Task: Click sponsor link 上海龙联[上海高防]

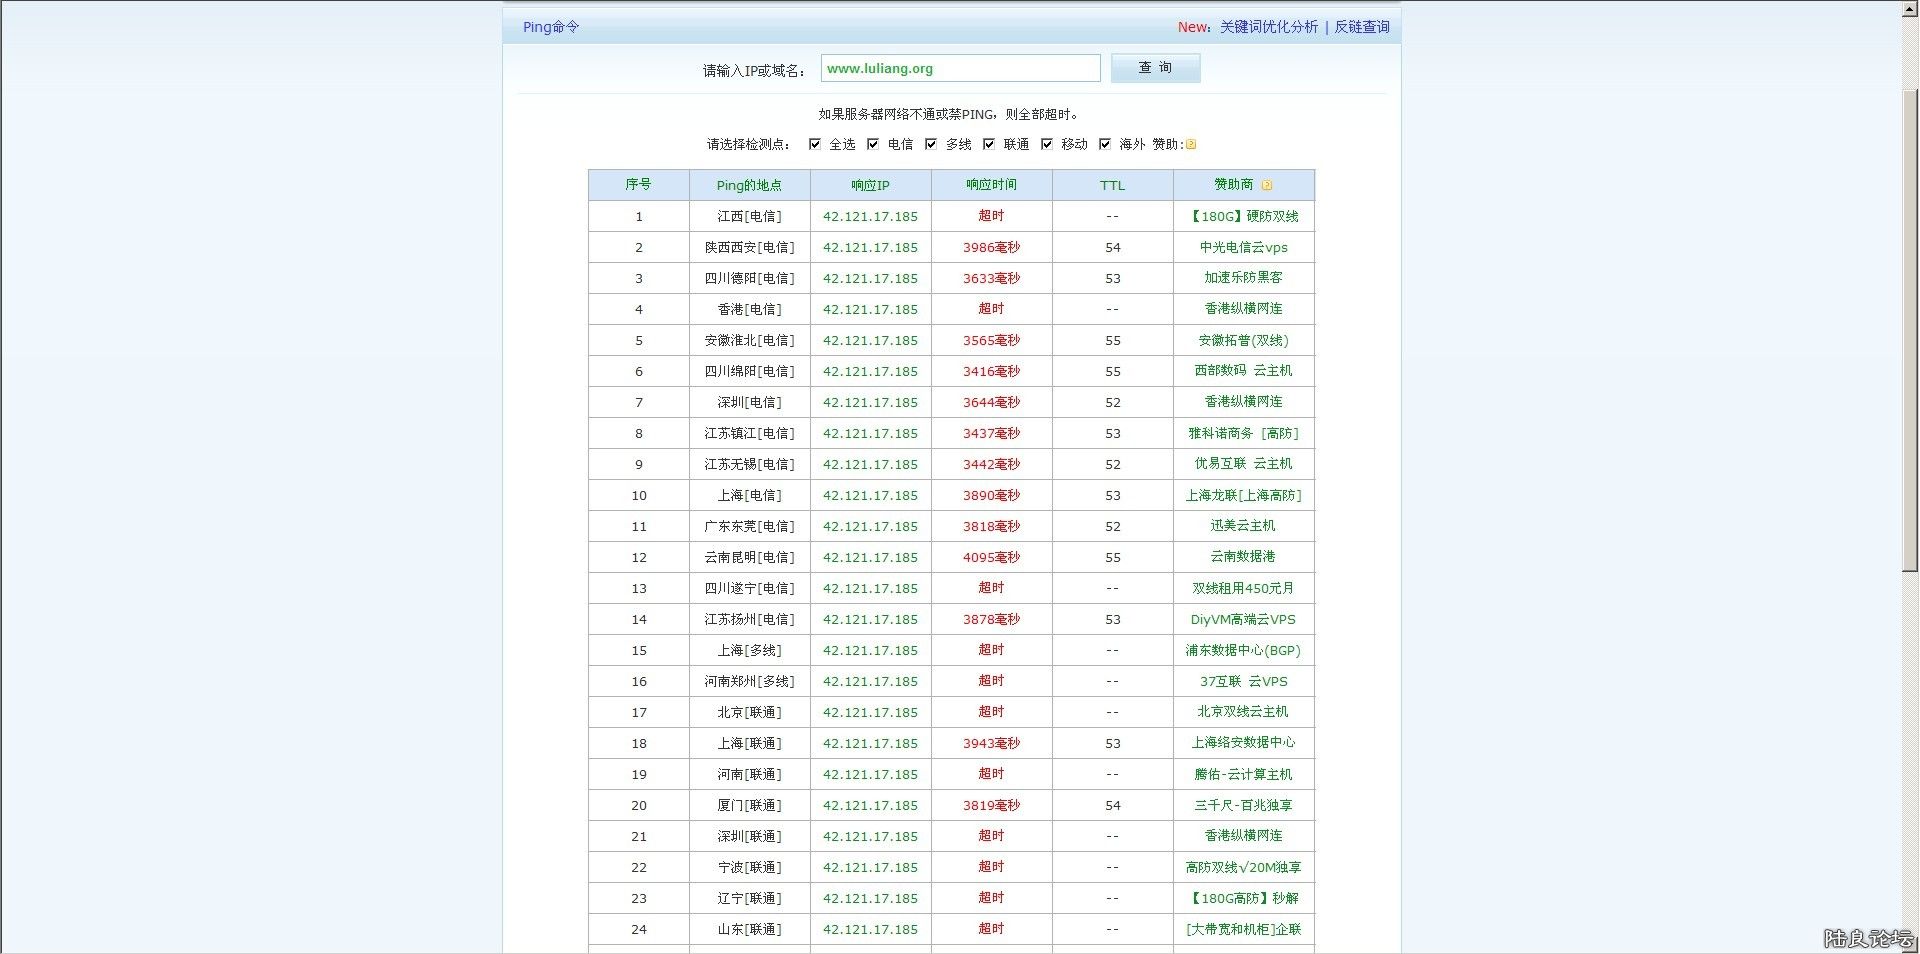Action: click(1243, 495)
